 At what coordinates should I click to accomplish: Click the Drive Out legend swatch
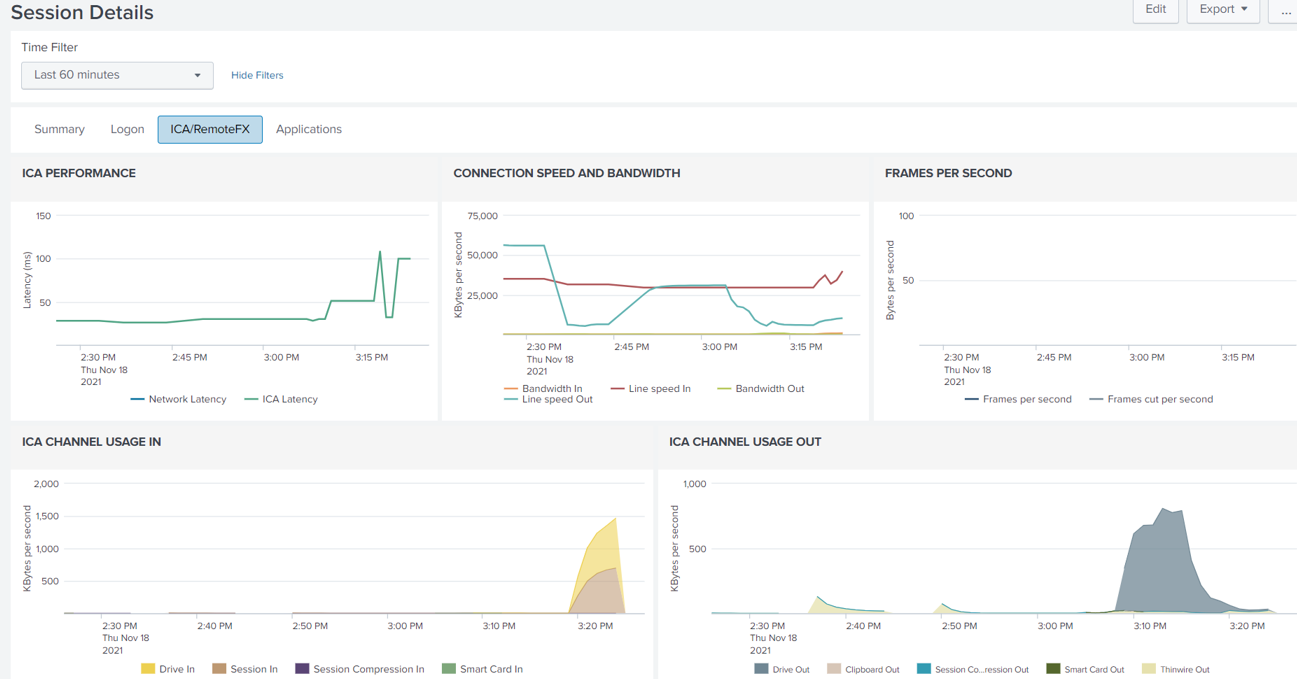761,669
